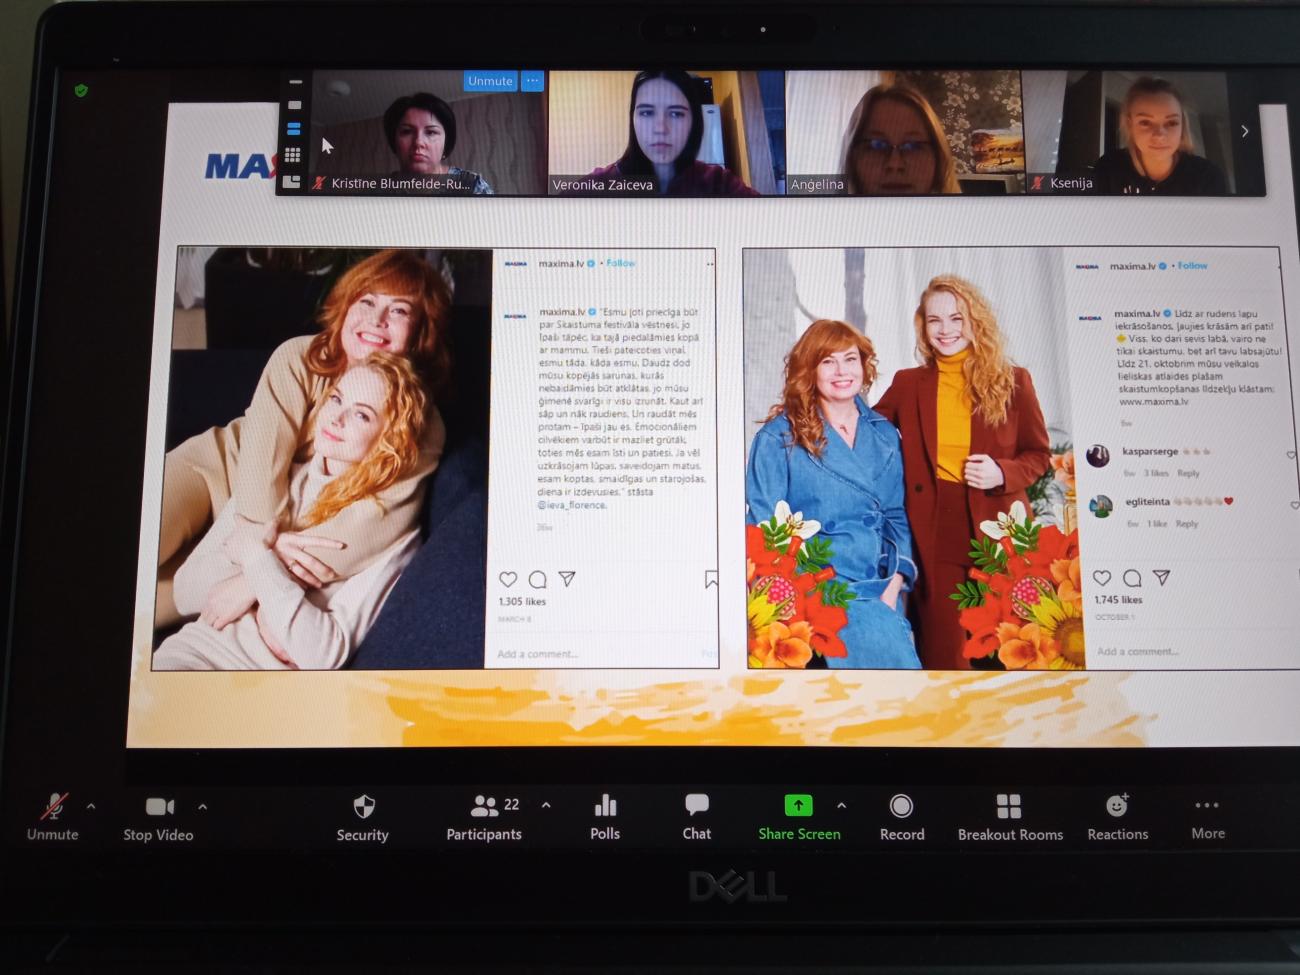Open the blue three-dot menu on Kristīne's video
The height and width of the screenshot is (975, 1300).
pos(532,81)
